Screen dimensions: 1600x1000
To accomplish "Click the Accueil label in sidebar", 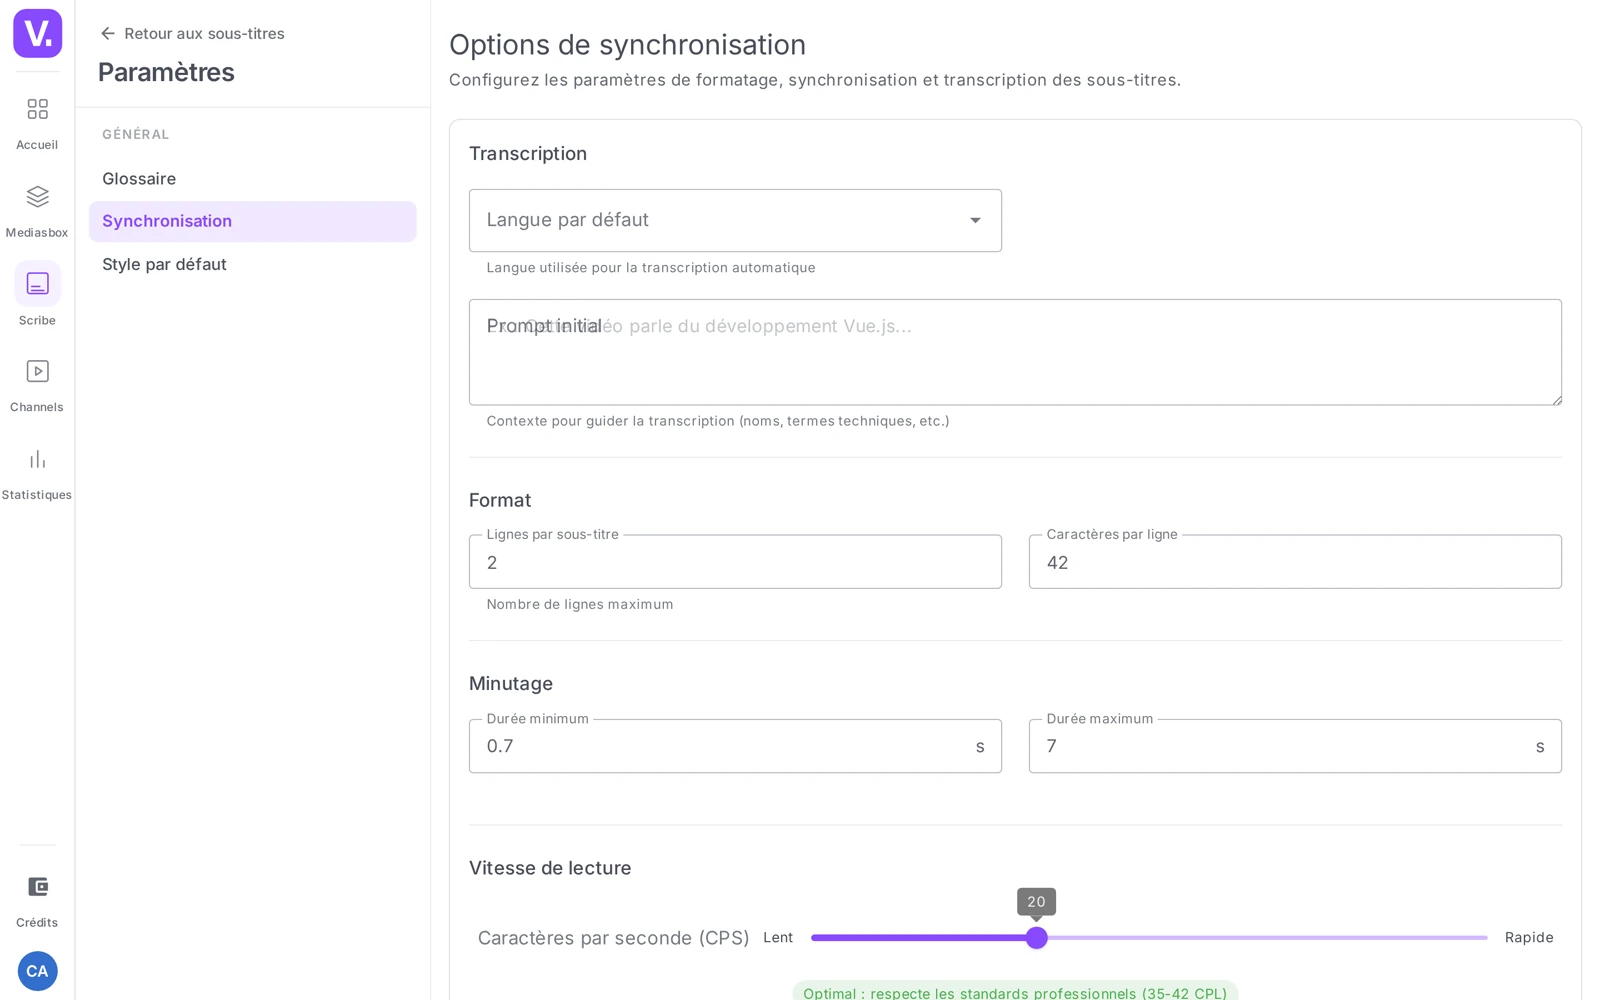I will pyautogui.click(x=37, y=145).
